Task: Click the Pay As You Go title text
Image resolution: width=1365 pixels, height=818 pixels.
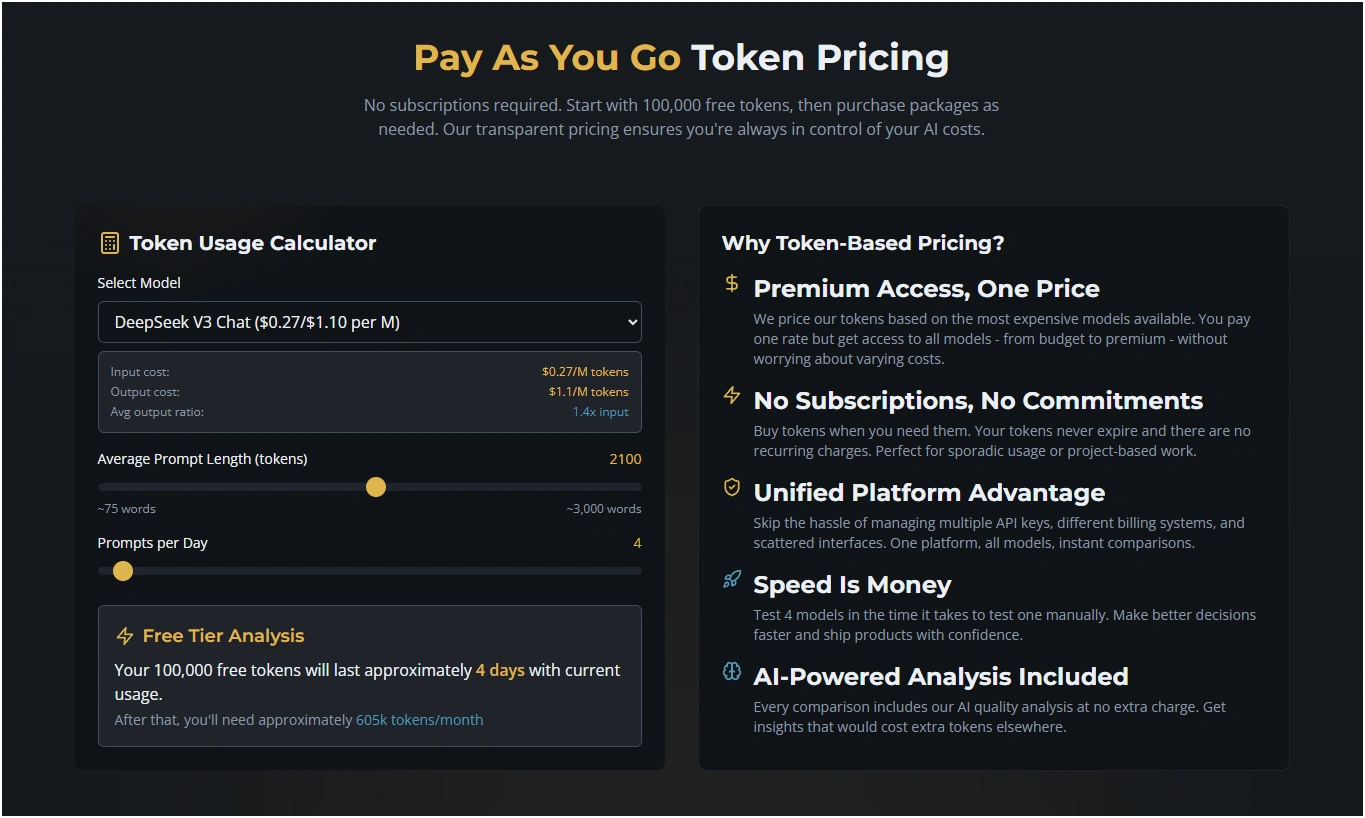Action: [547, 58]
